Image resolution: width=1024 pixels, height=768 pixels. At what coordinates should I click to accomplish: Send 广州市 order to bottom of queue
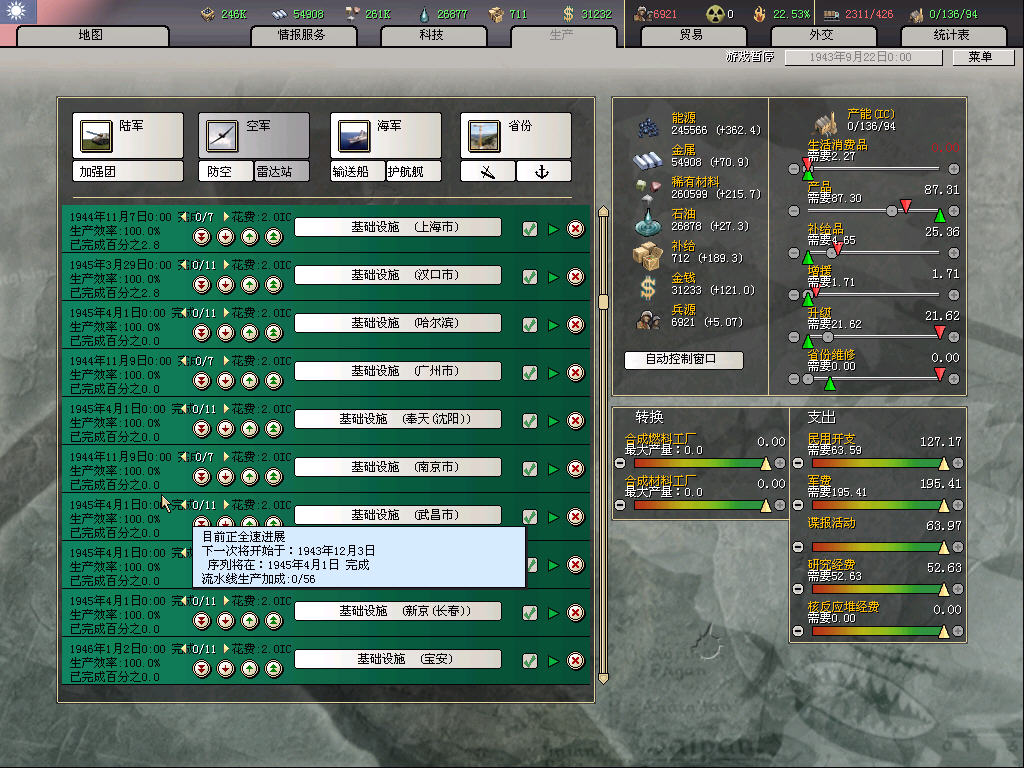201,381
